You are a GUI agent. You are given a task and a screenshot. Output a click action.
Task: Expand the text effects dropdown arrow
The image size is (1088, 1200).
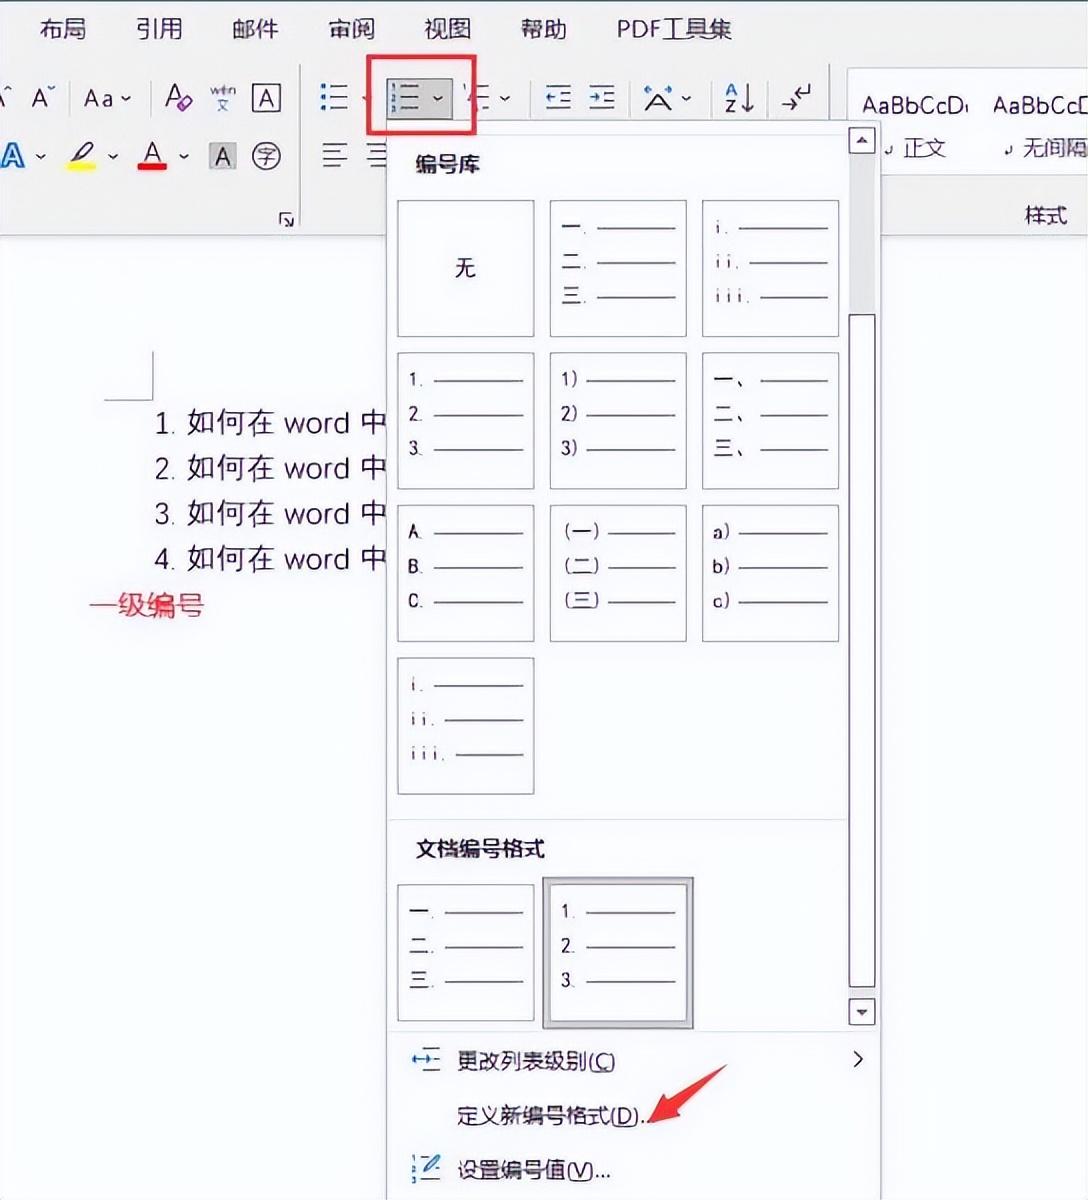(x=40, y=156)
